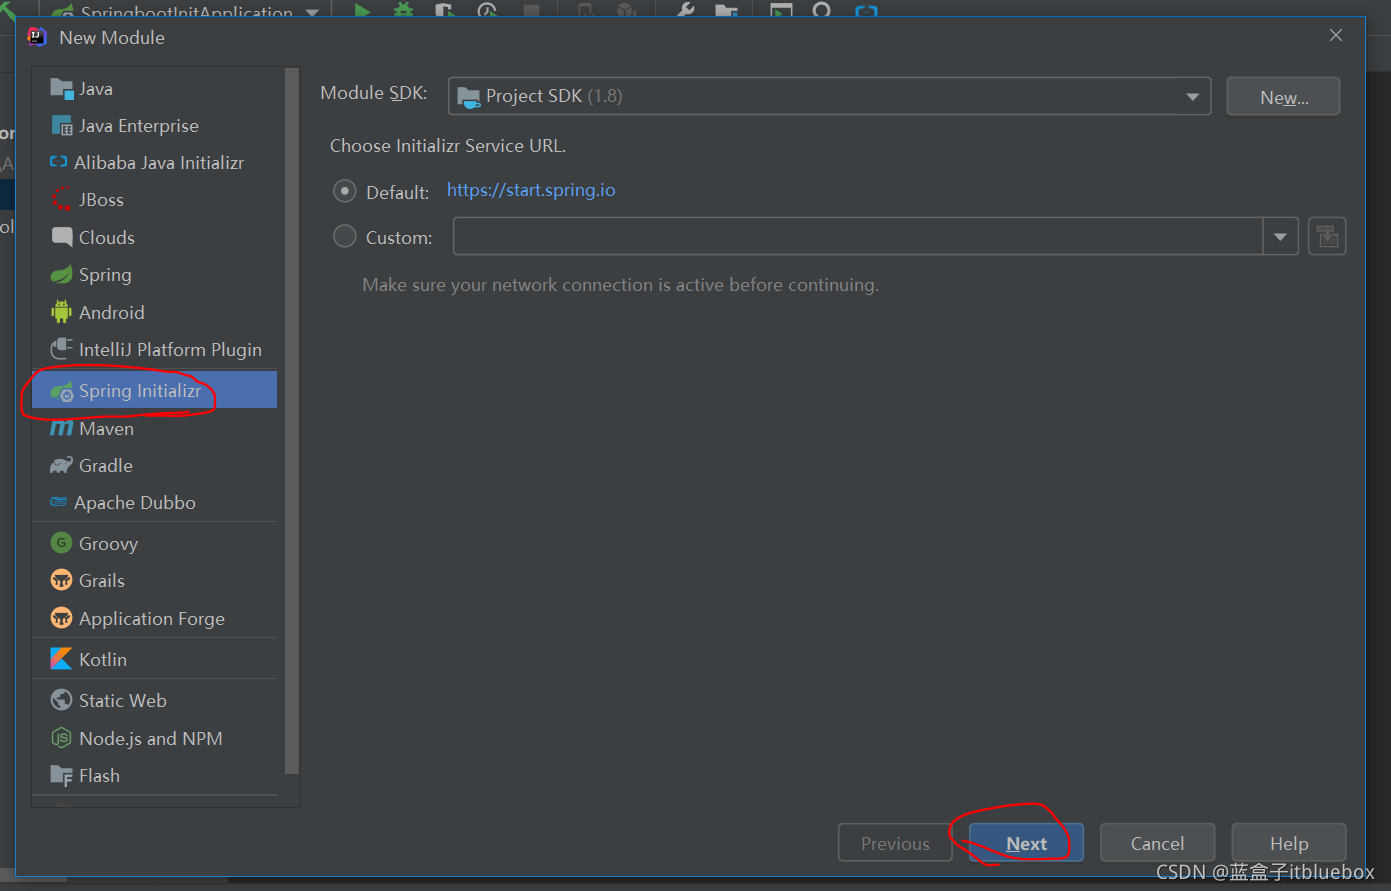The image size is (1391, 891).
Task: Open the Module SDK dropdown
Action: click(x=829, y=96)
